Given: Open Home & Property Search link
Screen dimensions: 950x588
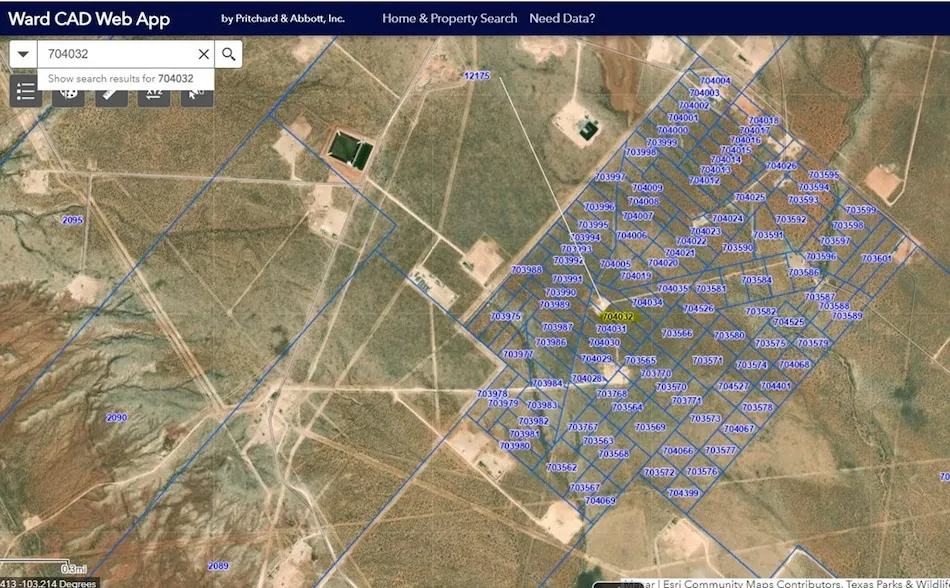Looking at the screenshot, I should (449, 18).
